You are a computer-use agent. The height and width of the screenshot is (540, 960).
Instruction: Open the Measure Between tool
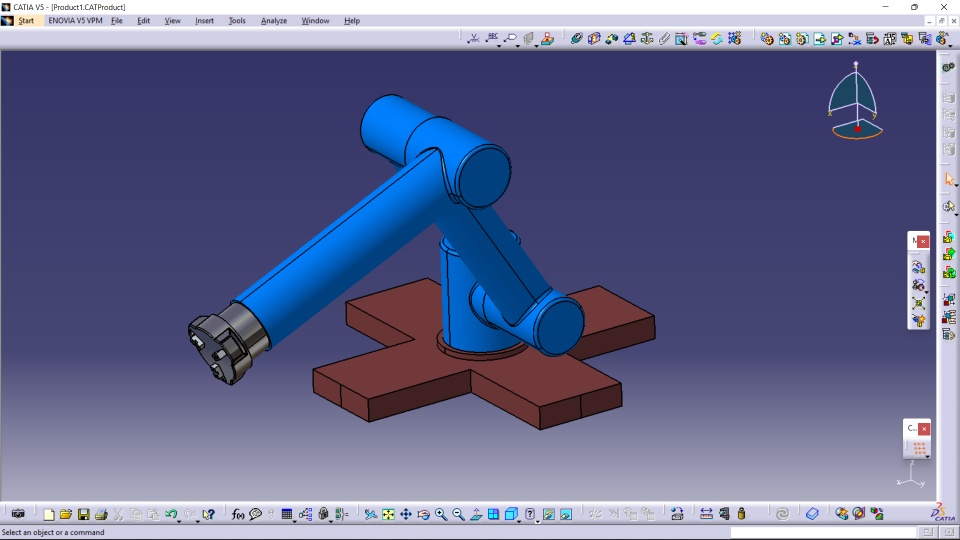click(x=707, y=514)
